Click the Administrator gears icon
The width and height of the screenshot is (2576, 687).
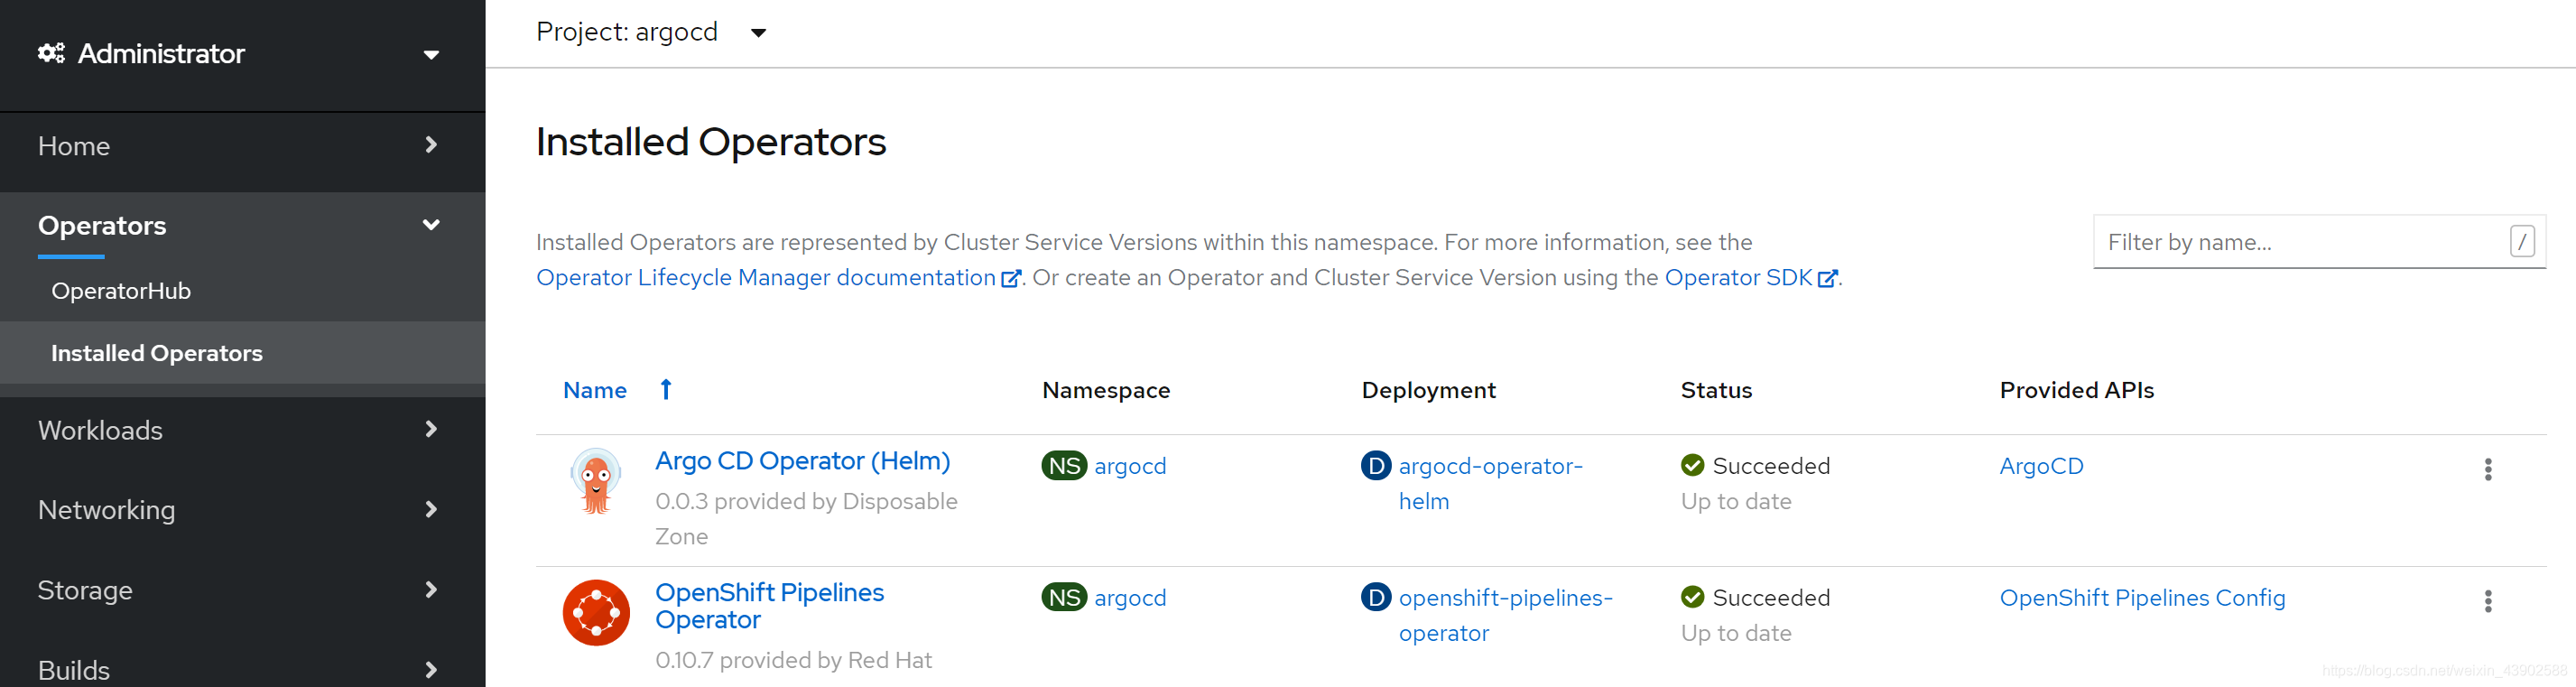tap(51, 53)
